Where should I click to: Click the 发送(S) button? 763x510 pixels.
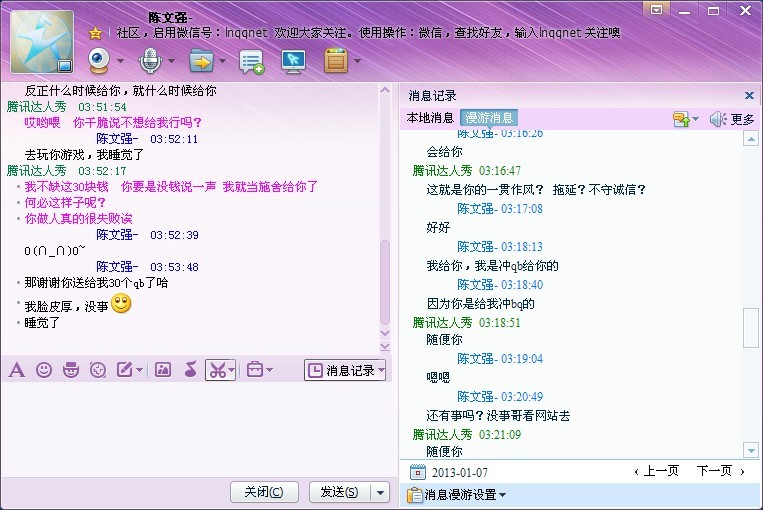click(340, 492)
